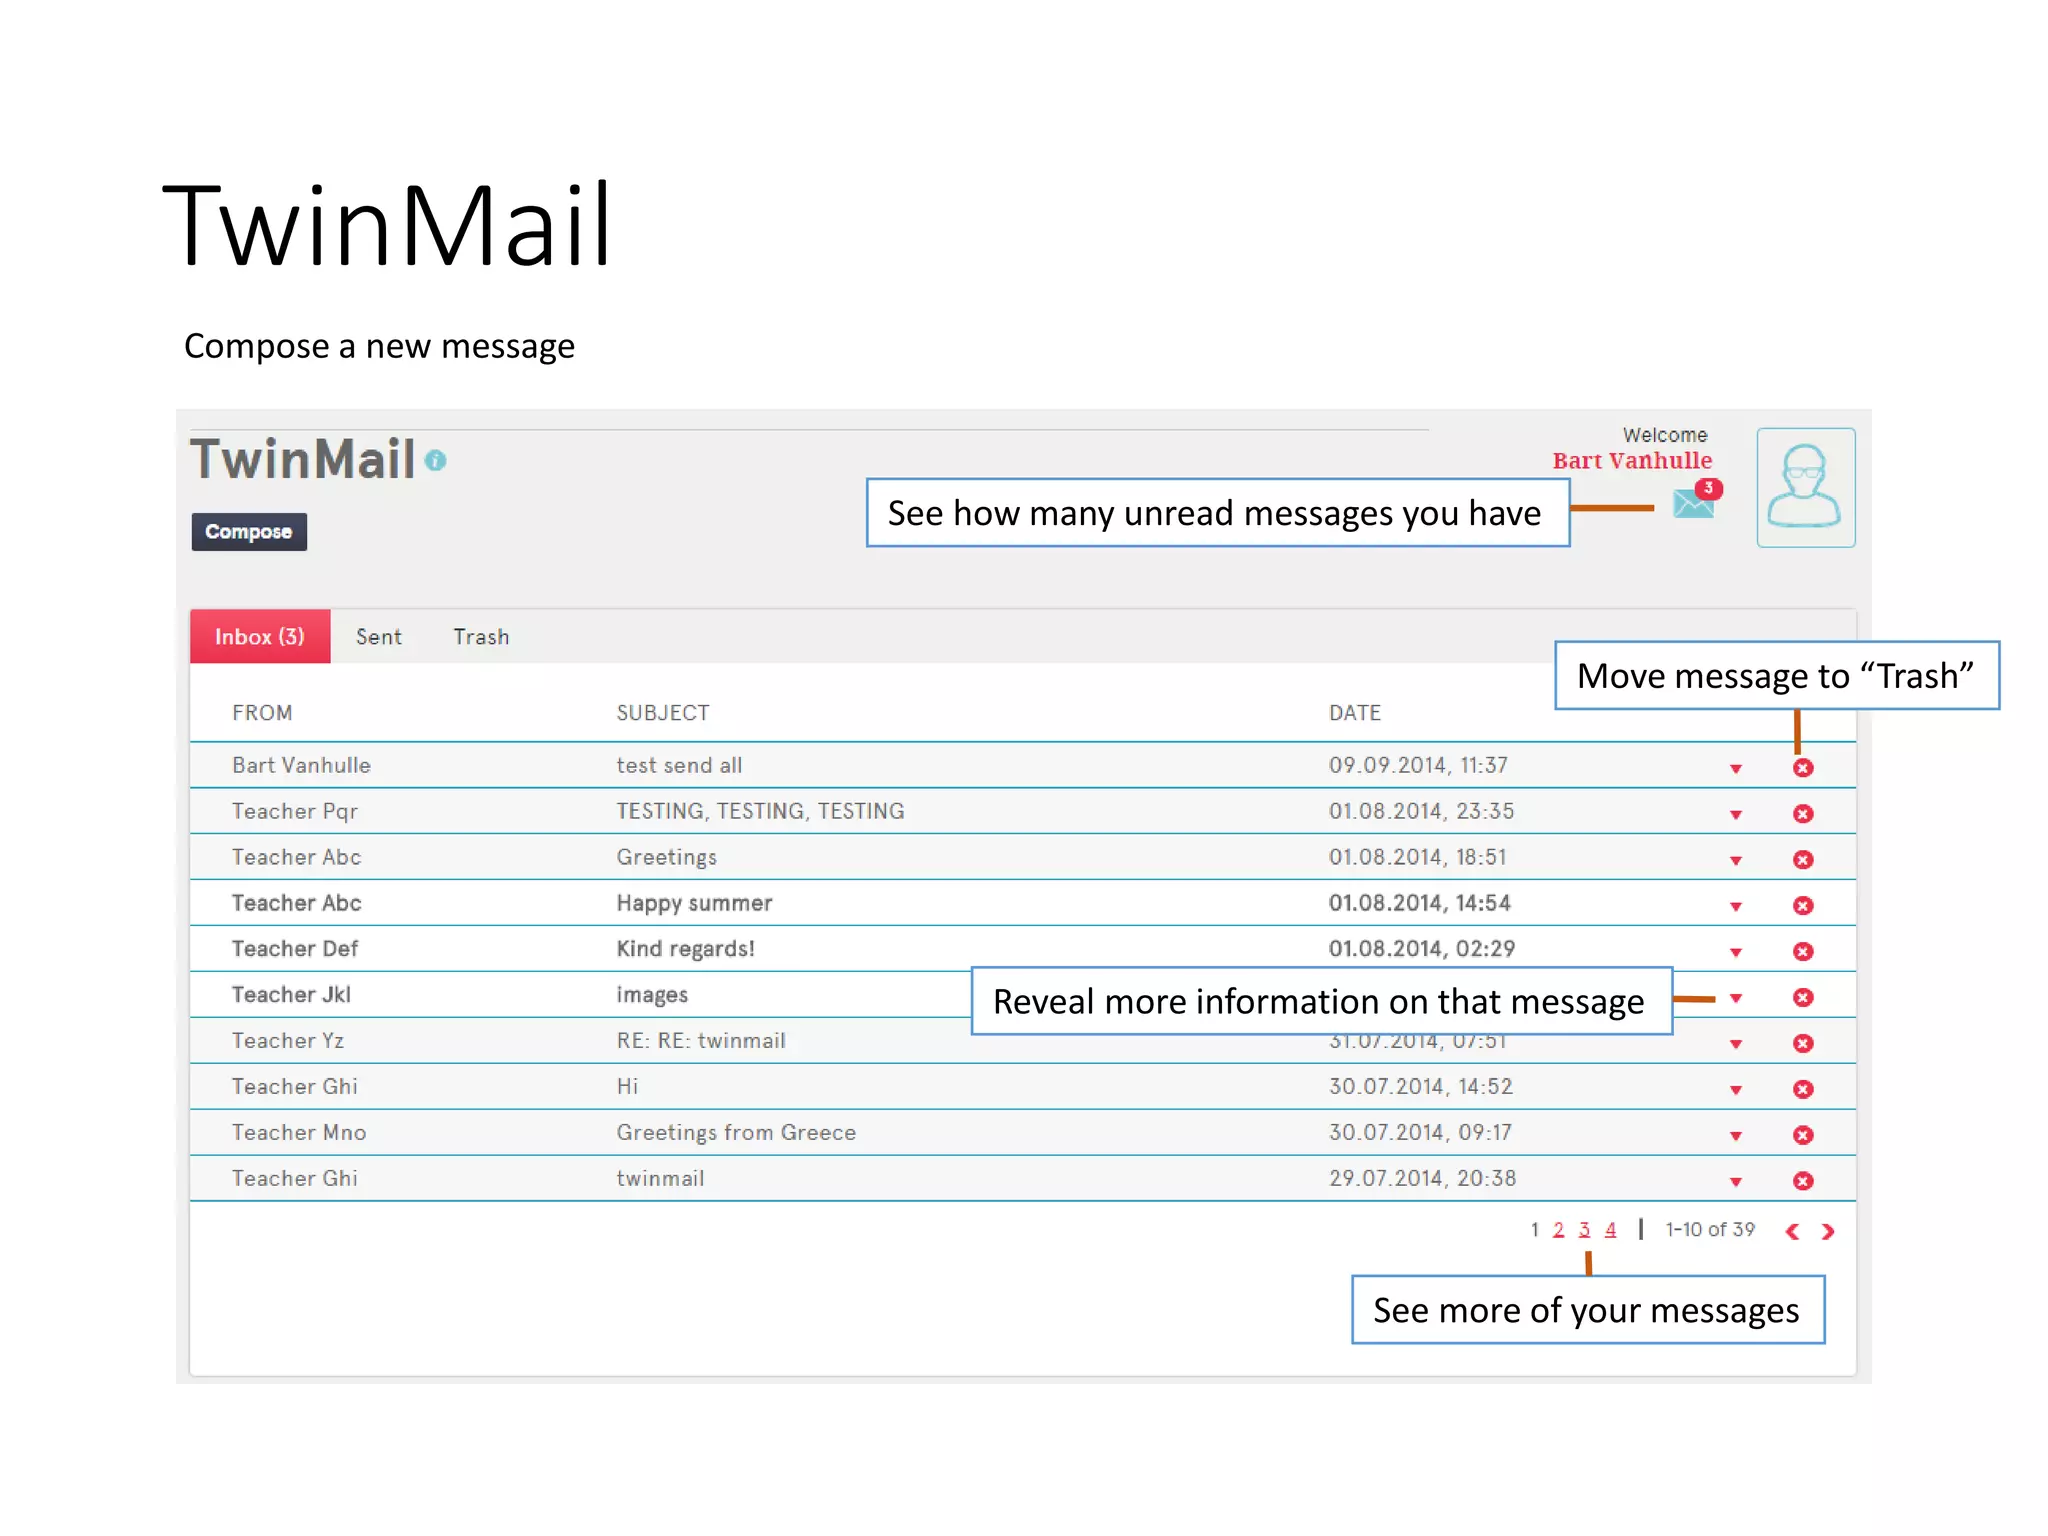2048x1536 pixels.
Task: Open the unread messages envelope icon
Action: tap(1696, 501)
